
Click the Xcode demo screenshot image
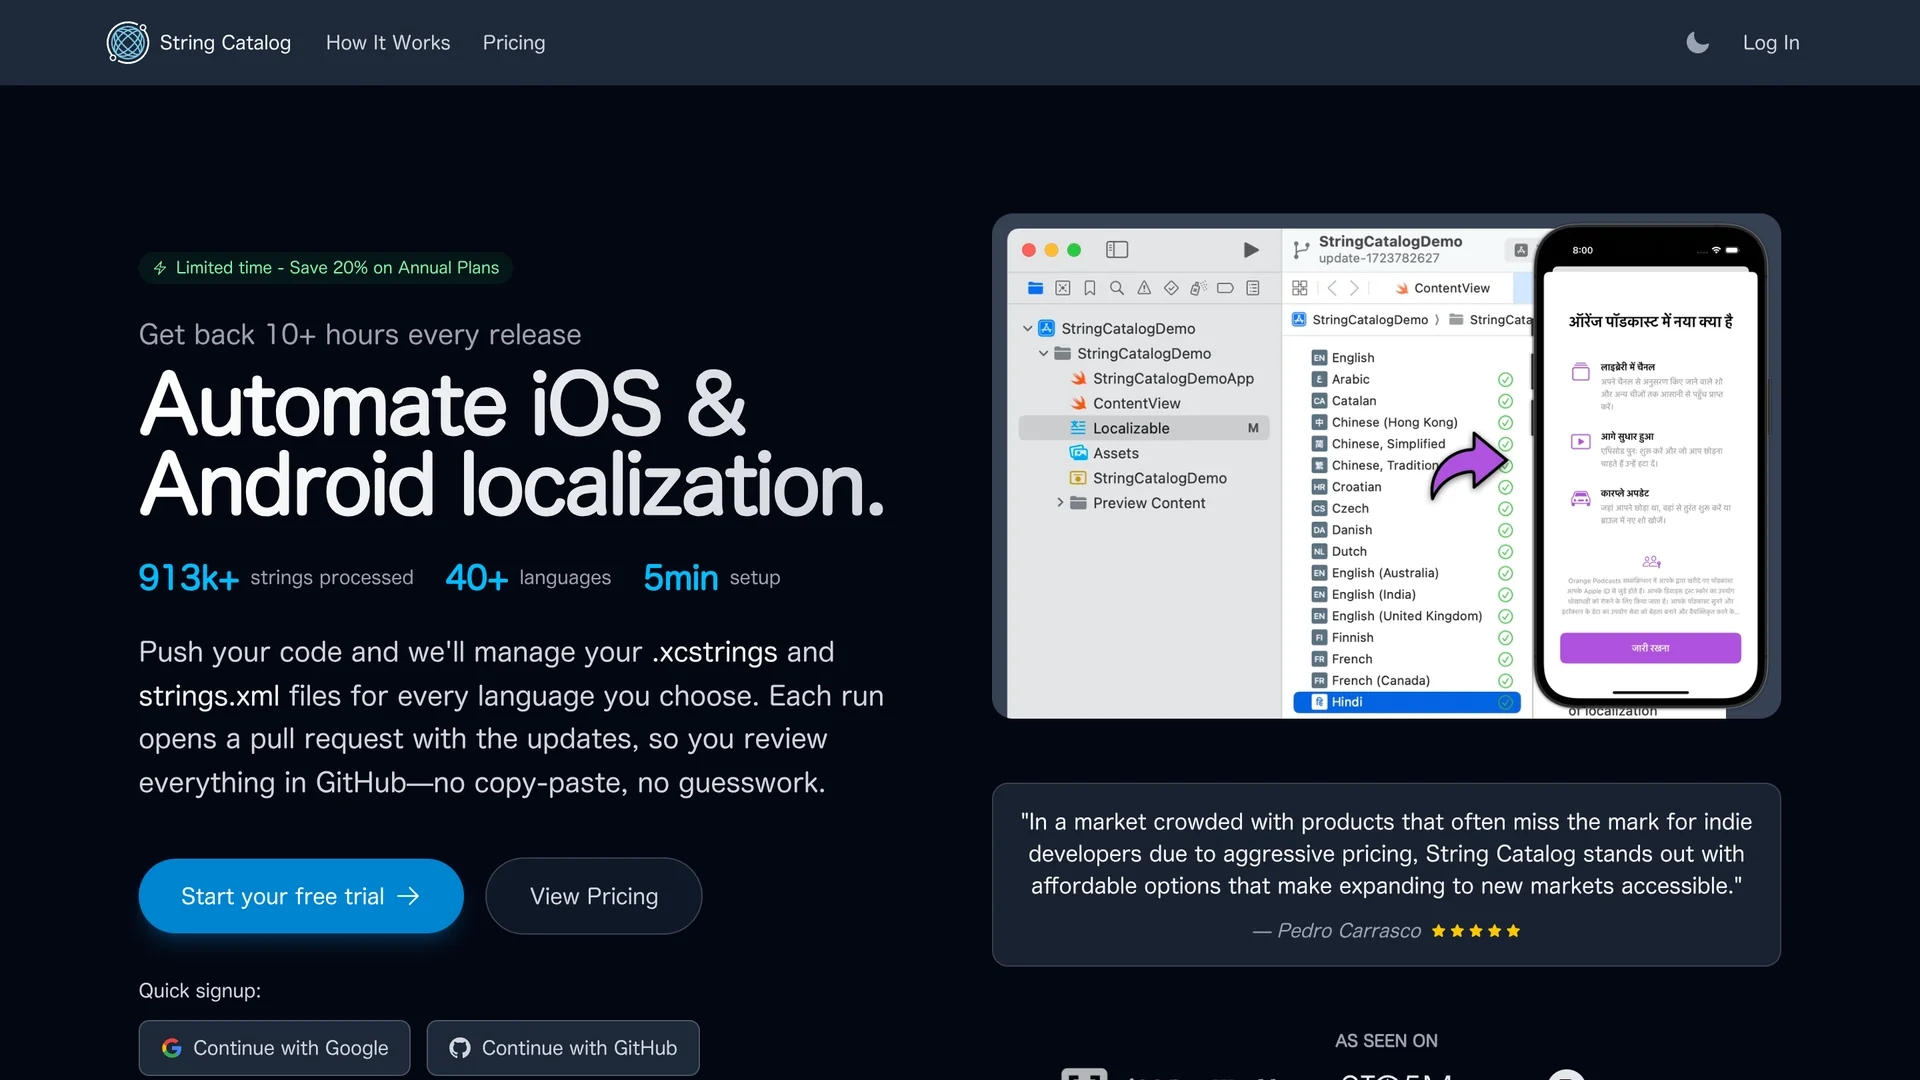(1386, 466)
